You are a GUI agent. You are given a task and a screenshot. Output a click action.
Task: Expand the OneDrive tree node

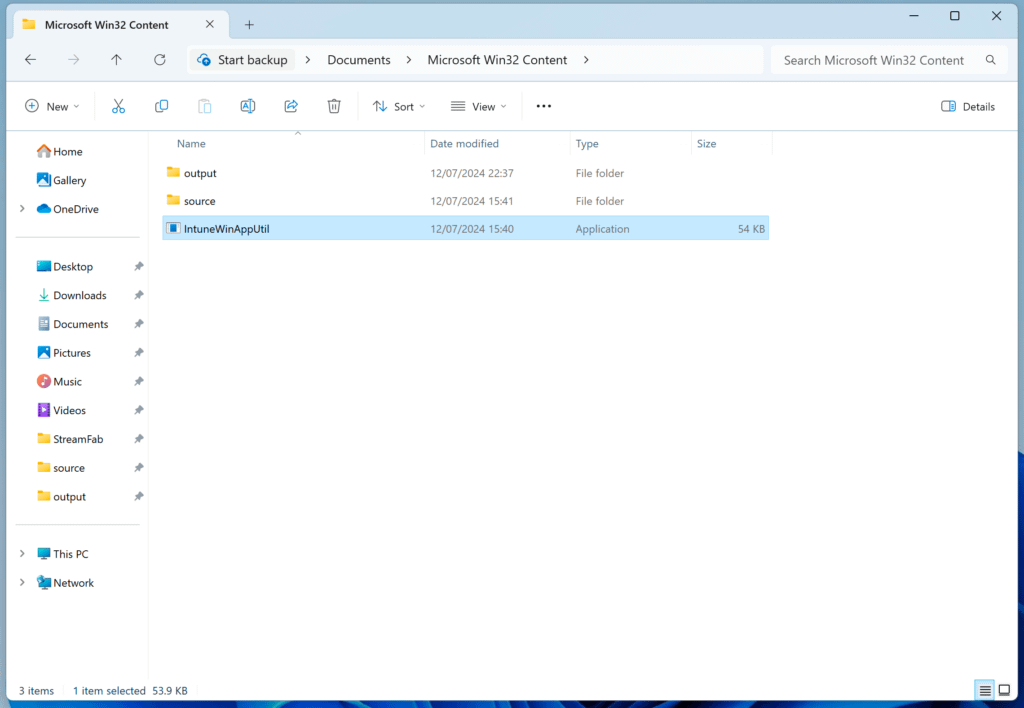coord(23,209)
